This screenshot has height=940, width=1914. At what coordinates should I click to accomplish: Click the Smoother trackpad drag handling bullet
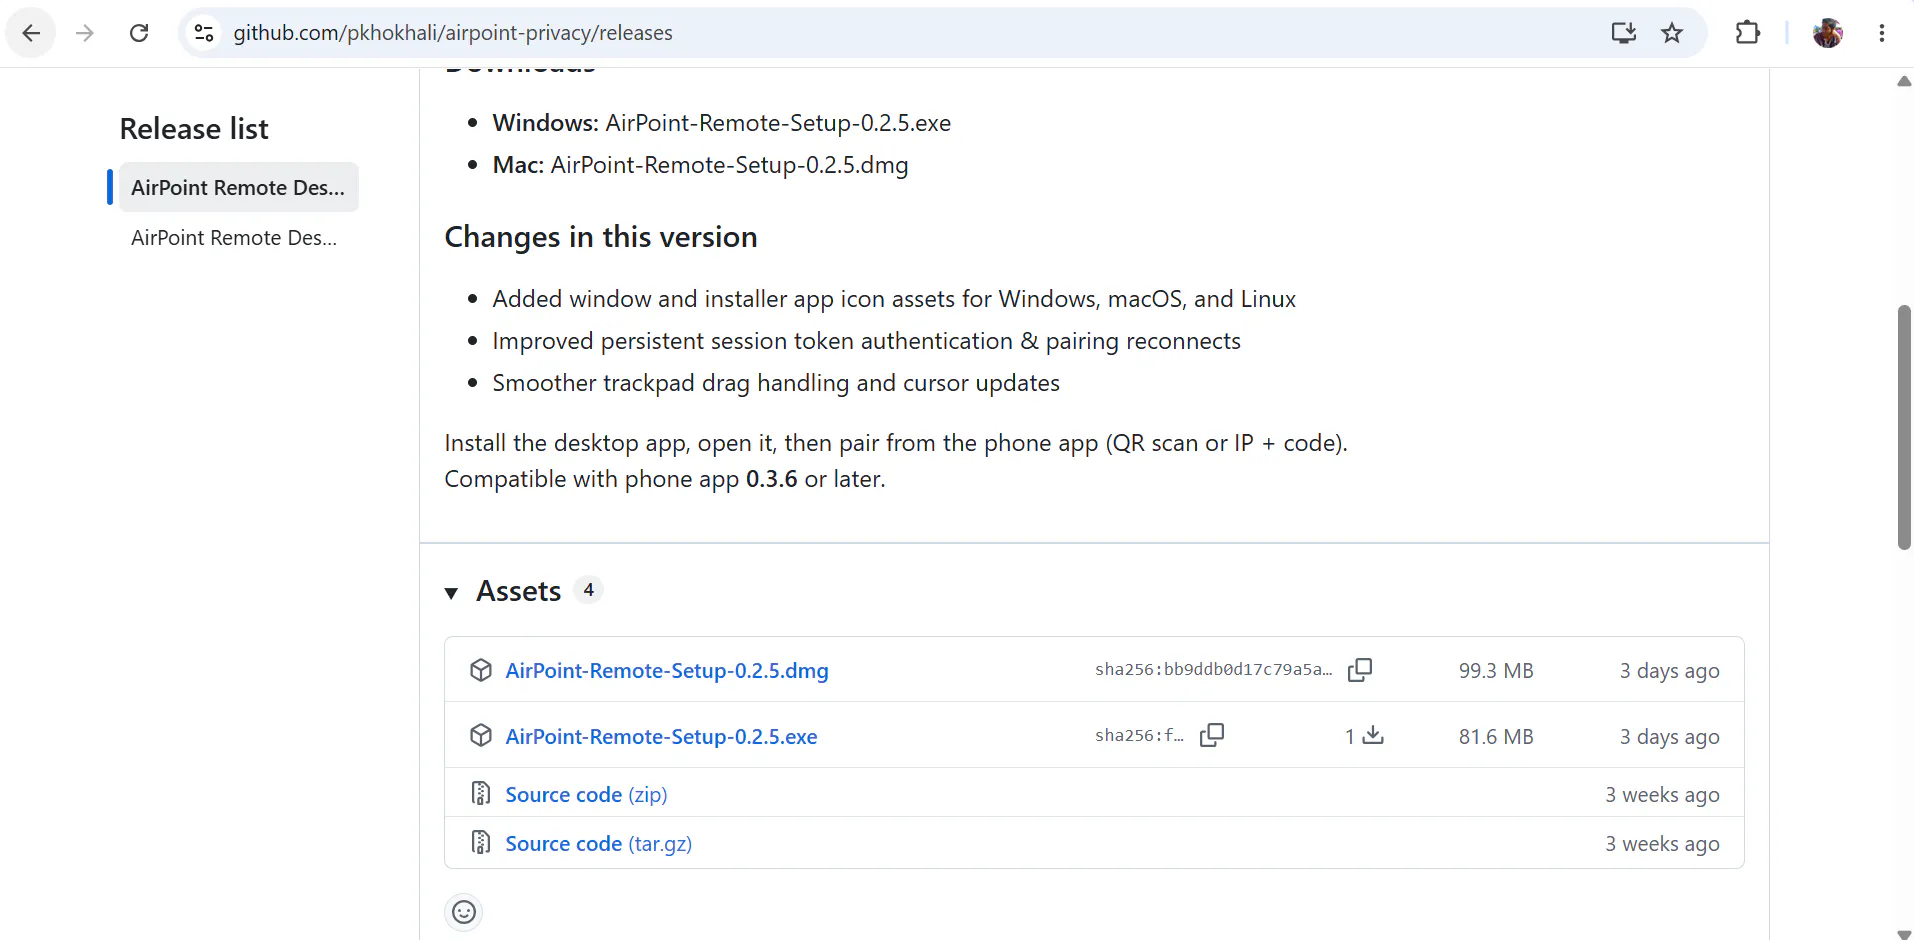(x=776, y=383)
